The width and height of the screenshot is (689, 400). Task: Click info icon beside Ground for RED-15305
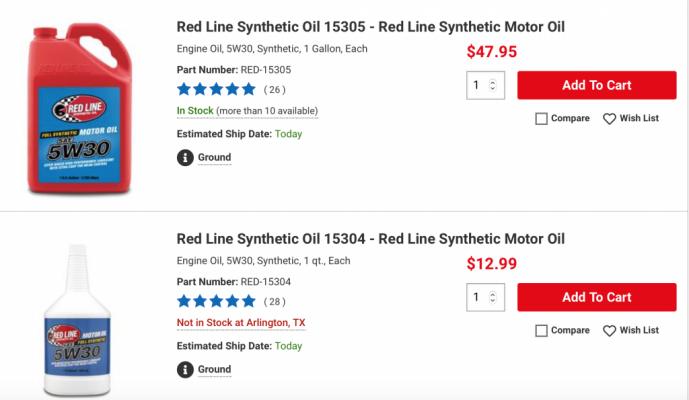185,157
